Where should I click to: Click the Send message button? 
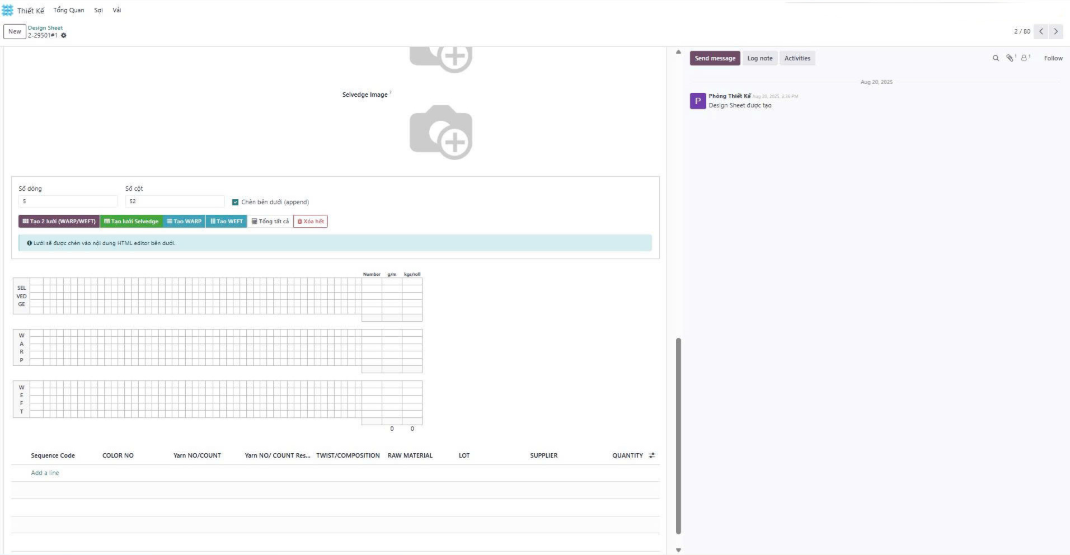[x=715, y=58]
